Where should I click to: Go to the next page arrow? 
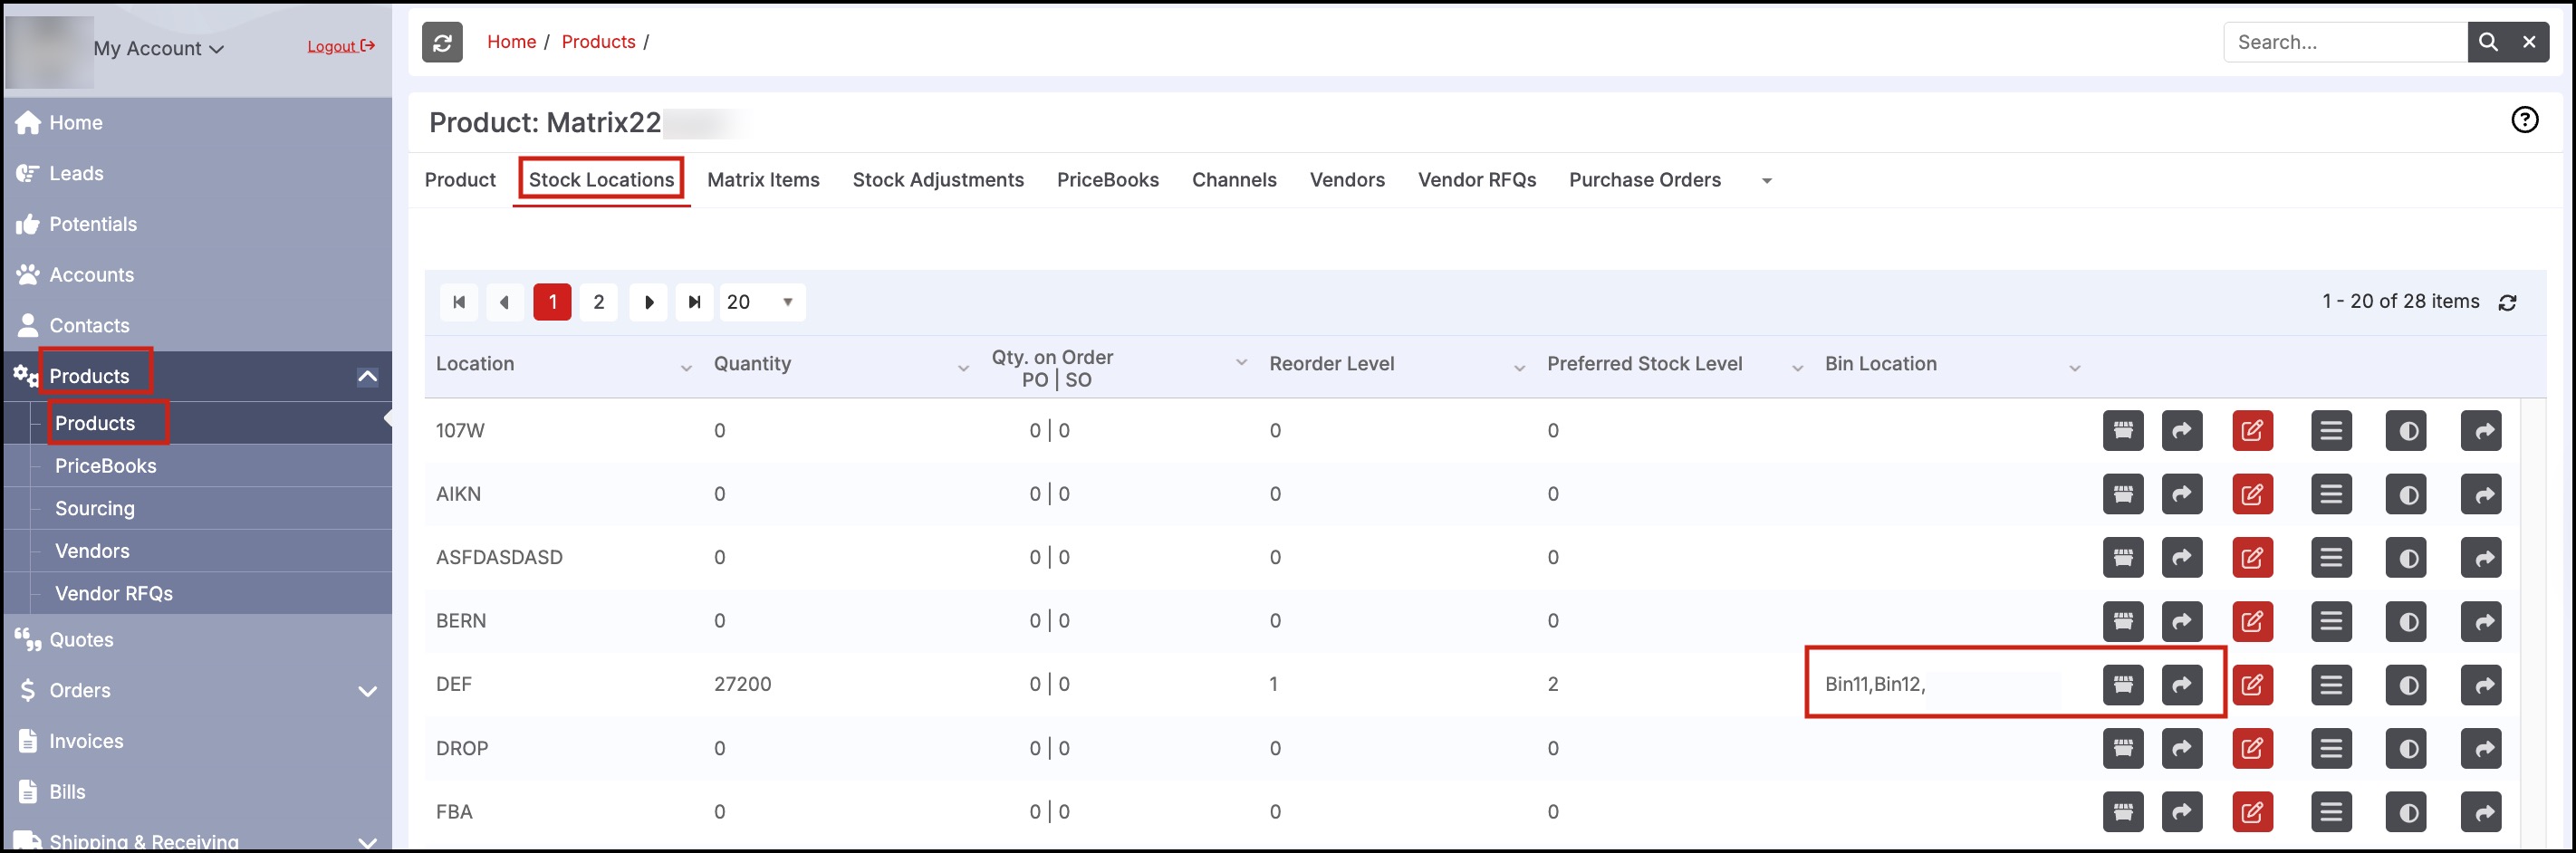[x=649, y=302]
